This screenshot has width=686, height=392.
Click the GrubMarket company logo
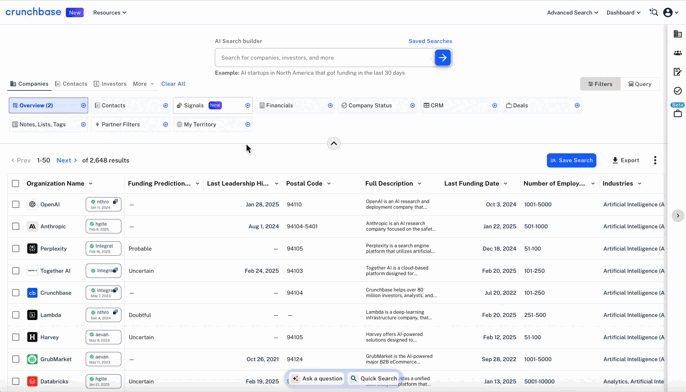[32, 359]
